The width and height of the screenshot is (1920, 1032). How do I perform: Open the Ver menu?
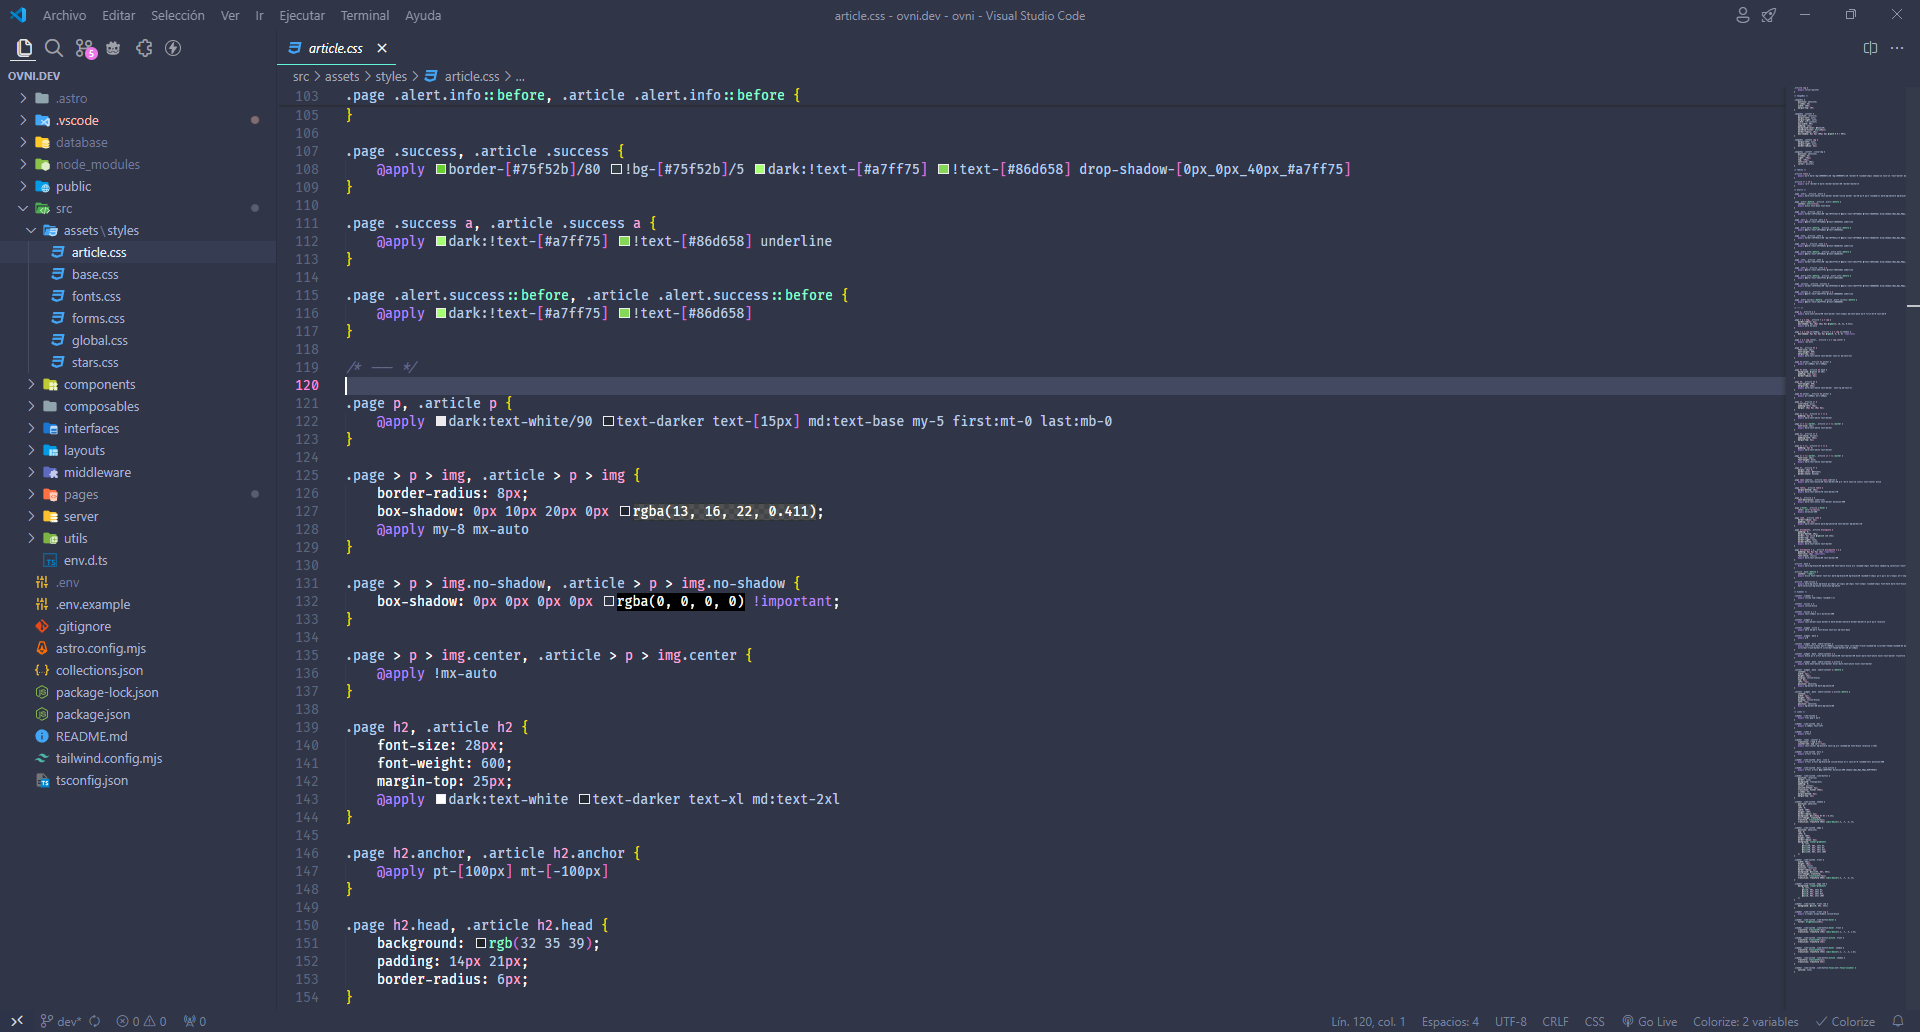tap(230, 15)
